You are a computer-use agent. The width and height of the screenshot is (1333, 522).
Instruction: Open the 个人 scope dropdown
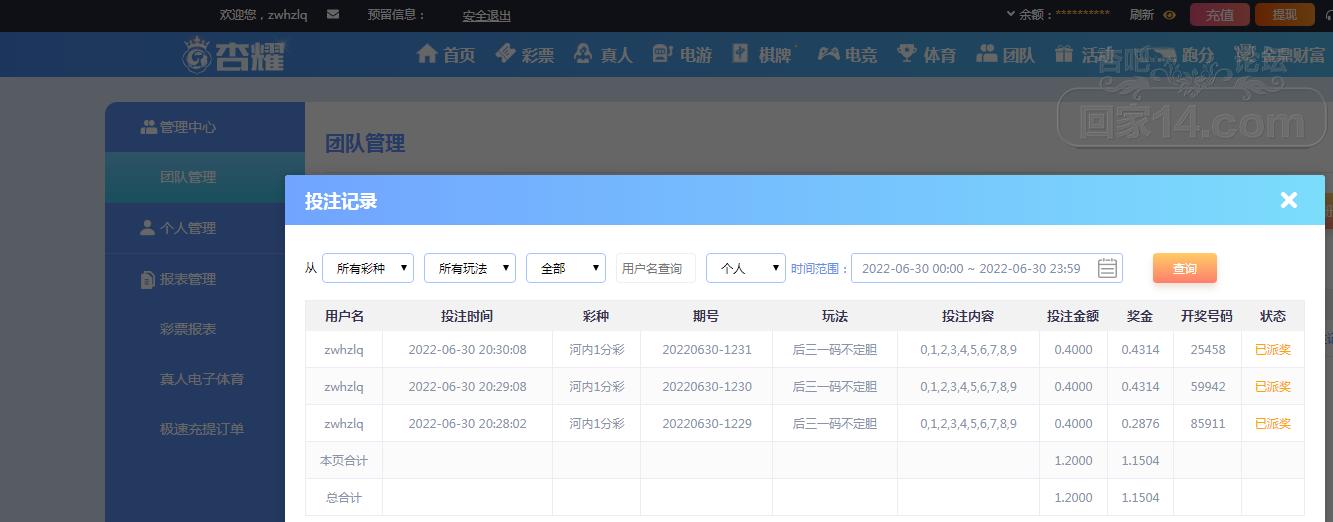pos(746,268)
